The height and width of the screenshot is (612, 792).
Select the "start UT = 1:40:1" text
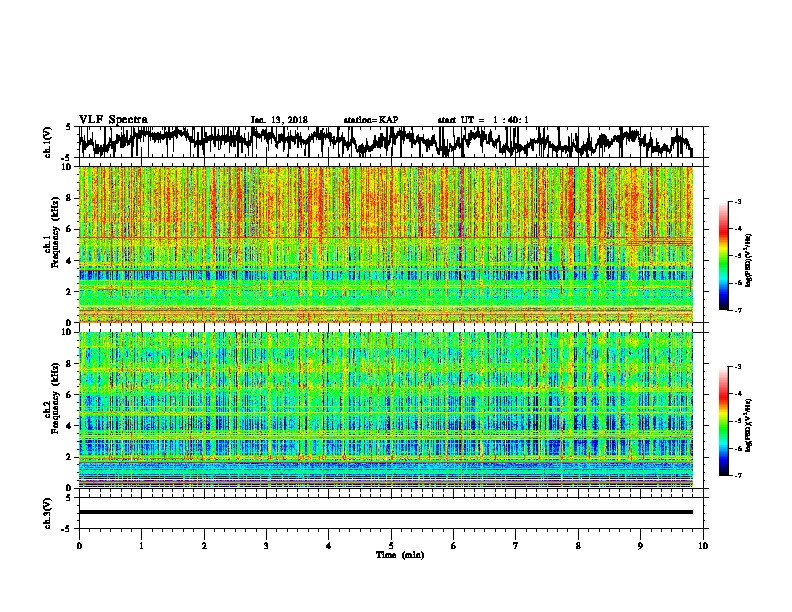click(x=483, y=120)
